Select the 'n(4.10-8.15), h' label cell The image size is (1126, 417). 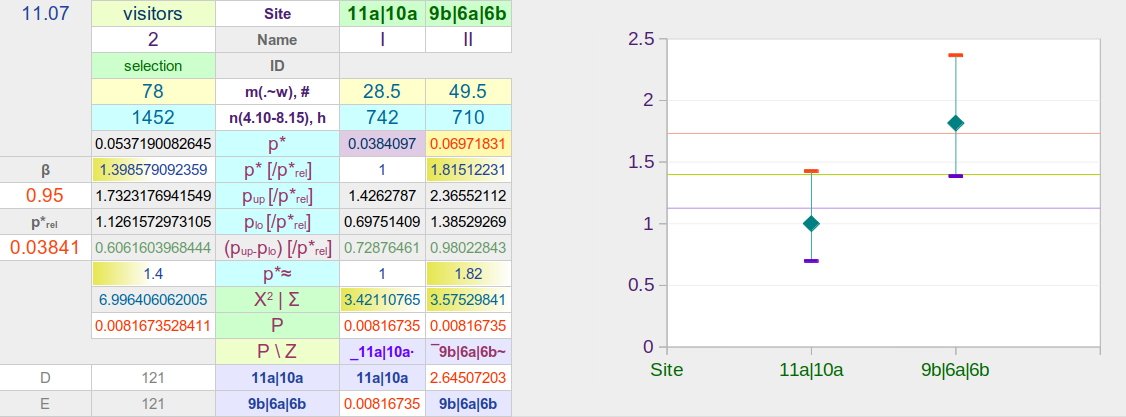pyautogui.click(x=277, y=118)
